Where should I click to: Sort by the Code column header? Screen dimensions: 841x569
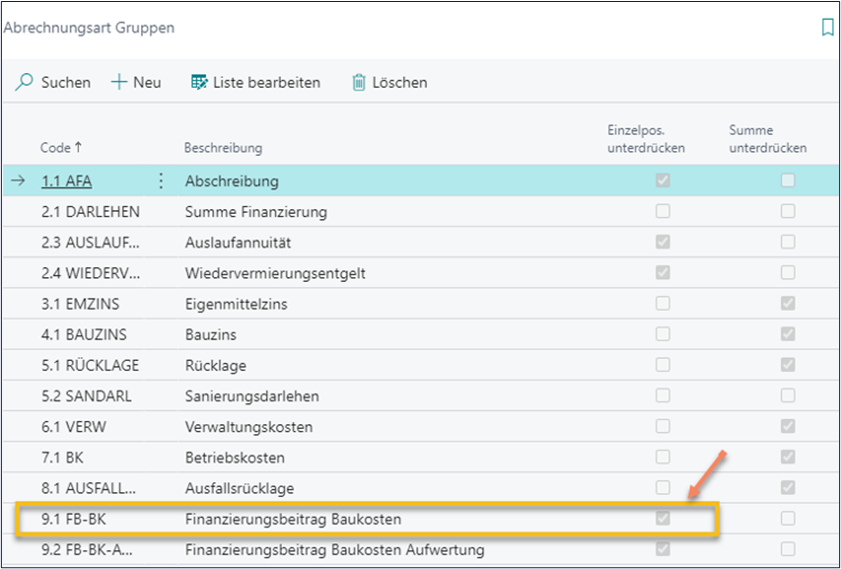tap(61, 147)
